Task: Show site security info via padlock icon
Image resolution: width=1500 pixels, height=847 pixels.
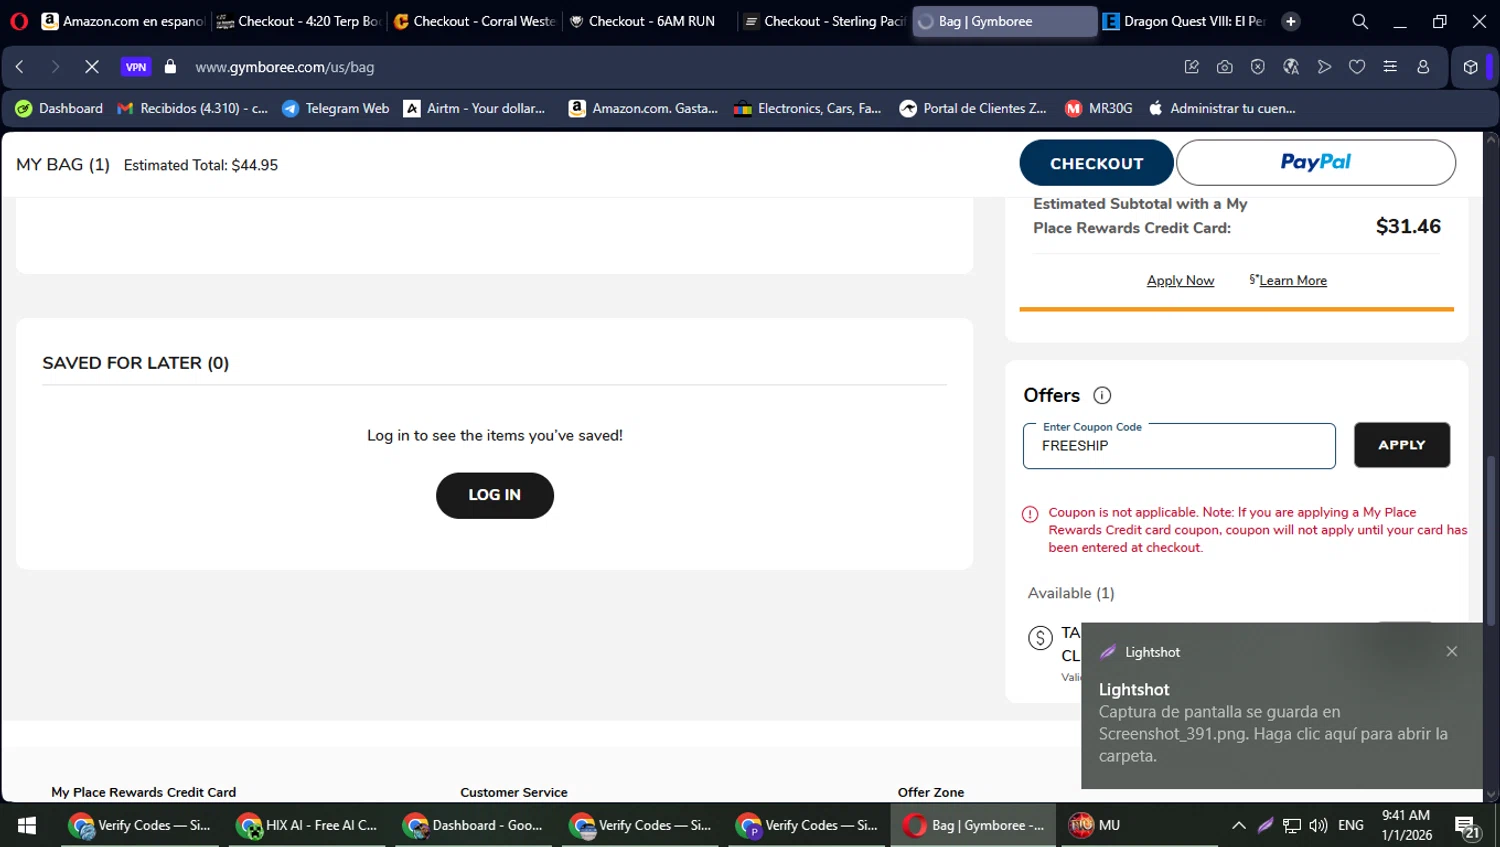Action: pos(170,67)
